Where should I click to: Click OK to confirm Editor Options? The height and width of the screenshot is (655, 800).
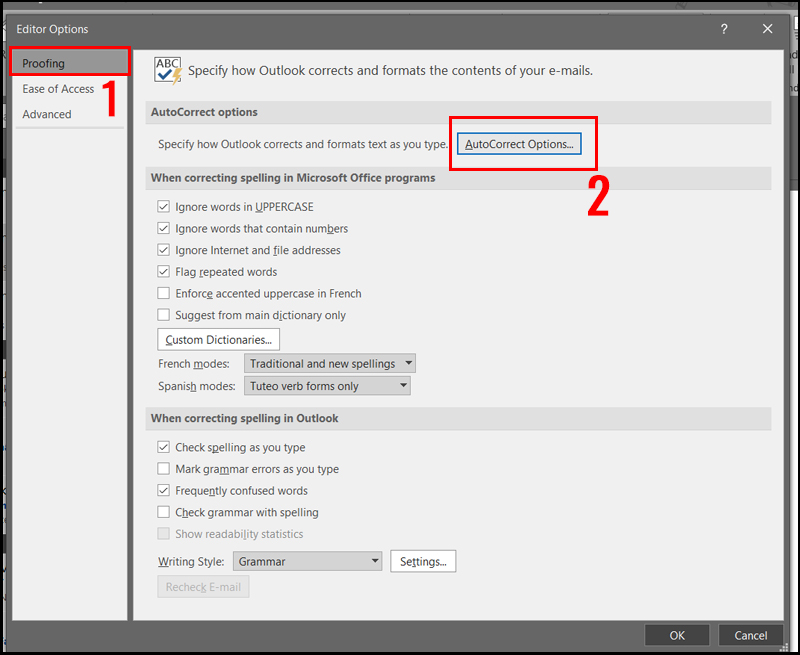pos(677,635)
